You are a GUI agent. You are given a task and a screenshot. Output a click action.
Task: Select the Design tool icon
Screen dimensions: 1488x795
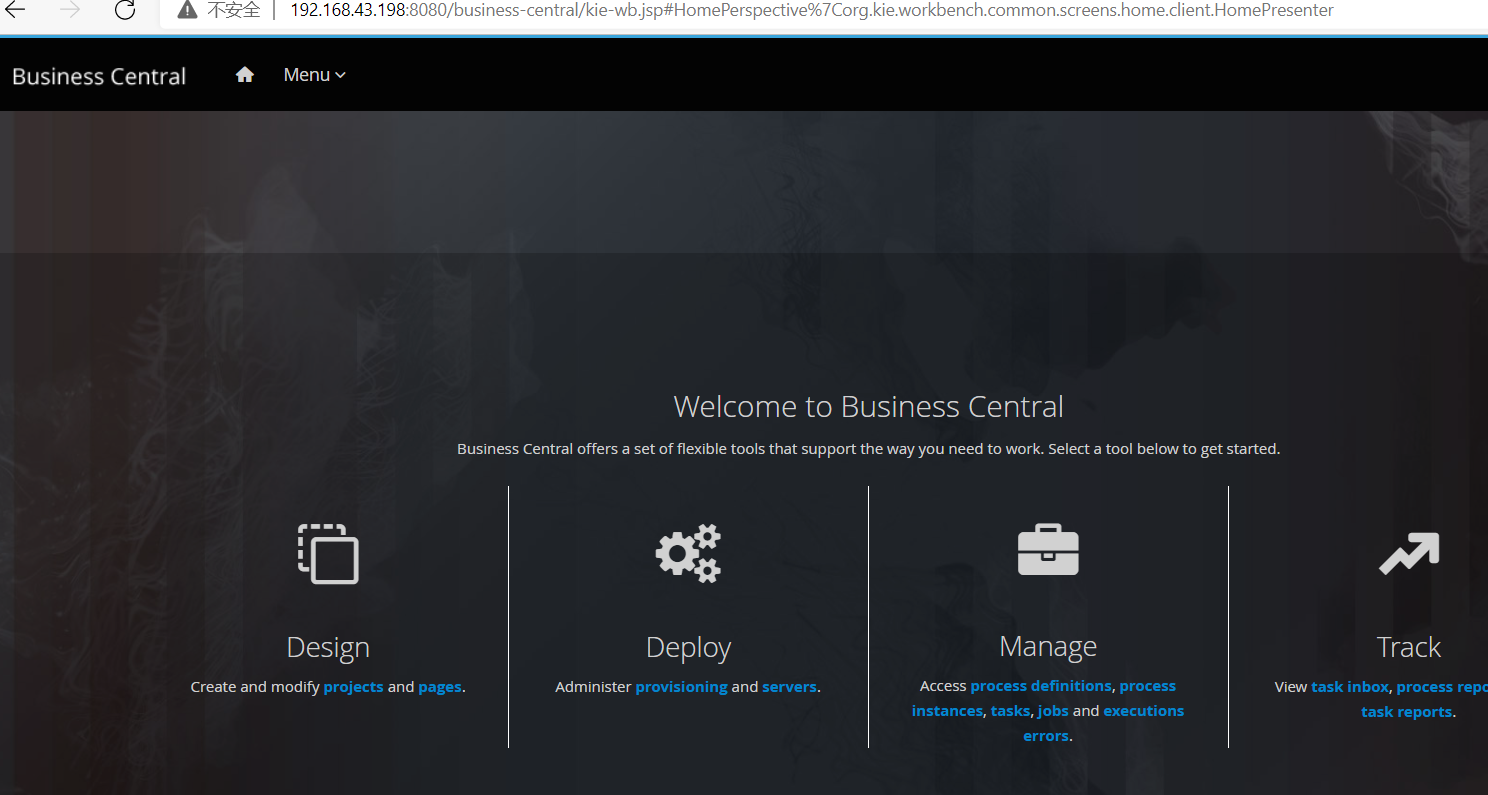point(328,555)
